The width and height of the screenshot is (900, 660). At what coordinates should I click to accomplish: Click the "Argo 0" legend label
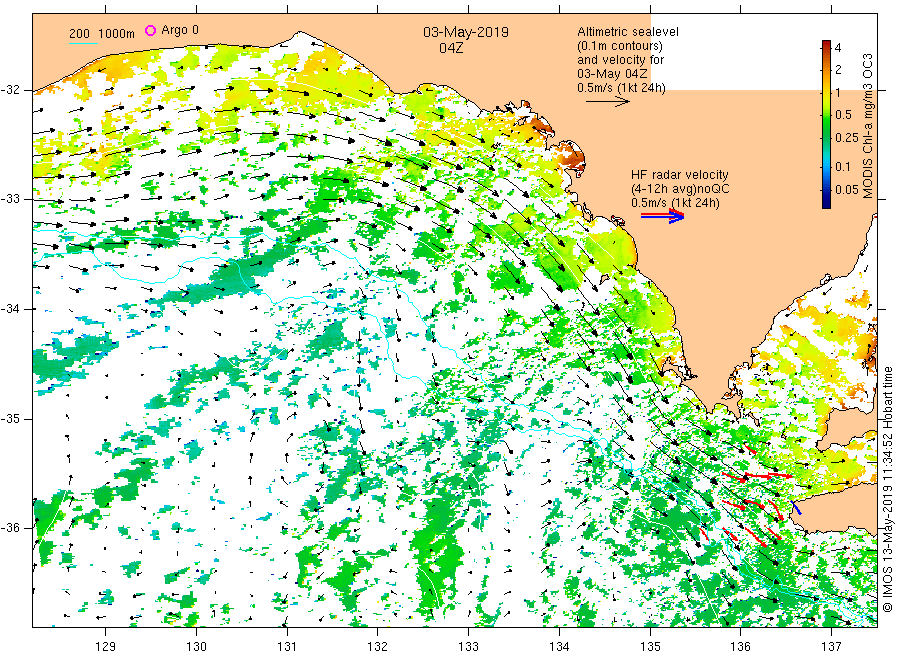(x=180, y=30)
